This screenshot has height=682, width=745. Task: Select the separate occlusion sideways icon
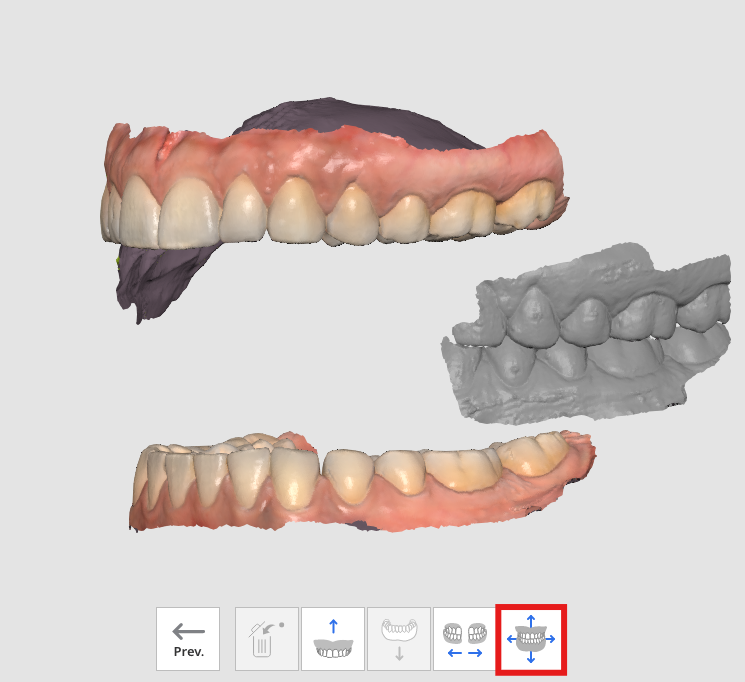[465, 638]
